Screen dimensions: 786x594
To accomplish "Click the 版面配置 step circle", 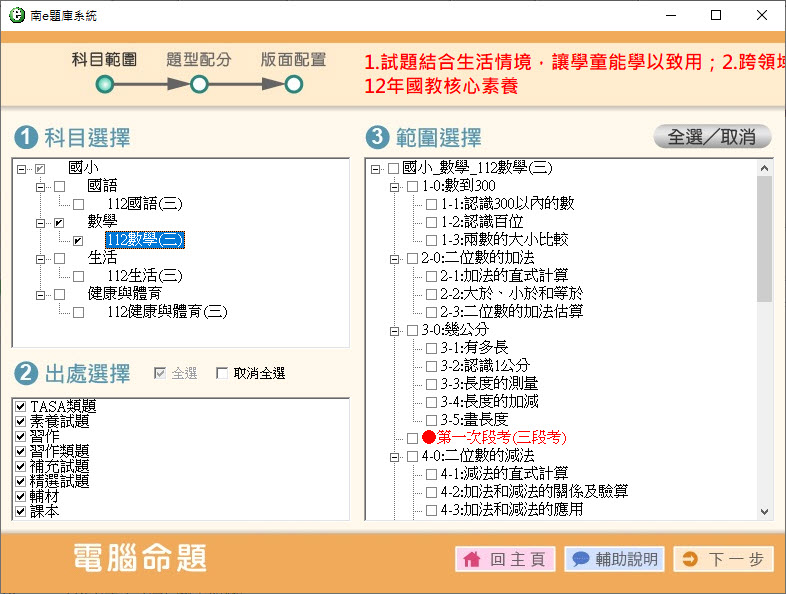I will tap(293, 85).
